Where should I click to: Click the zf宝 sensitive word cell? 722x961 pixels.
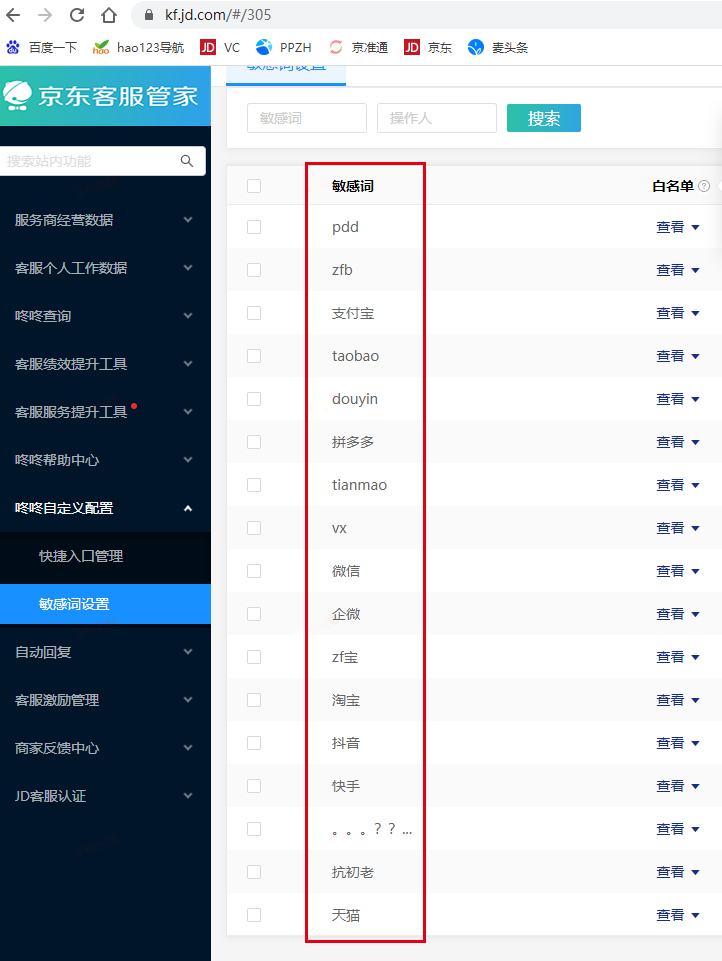[x=344, y=657]
